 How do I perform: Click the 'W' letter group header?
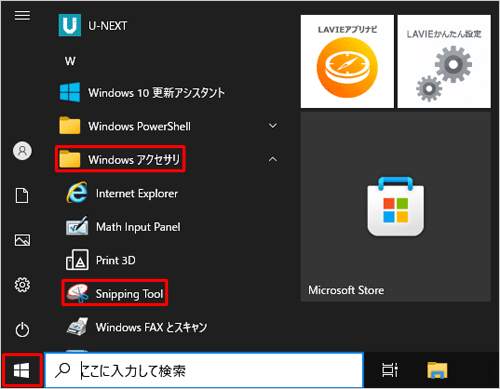pos(70,61)
